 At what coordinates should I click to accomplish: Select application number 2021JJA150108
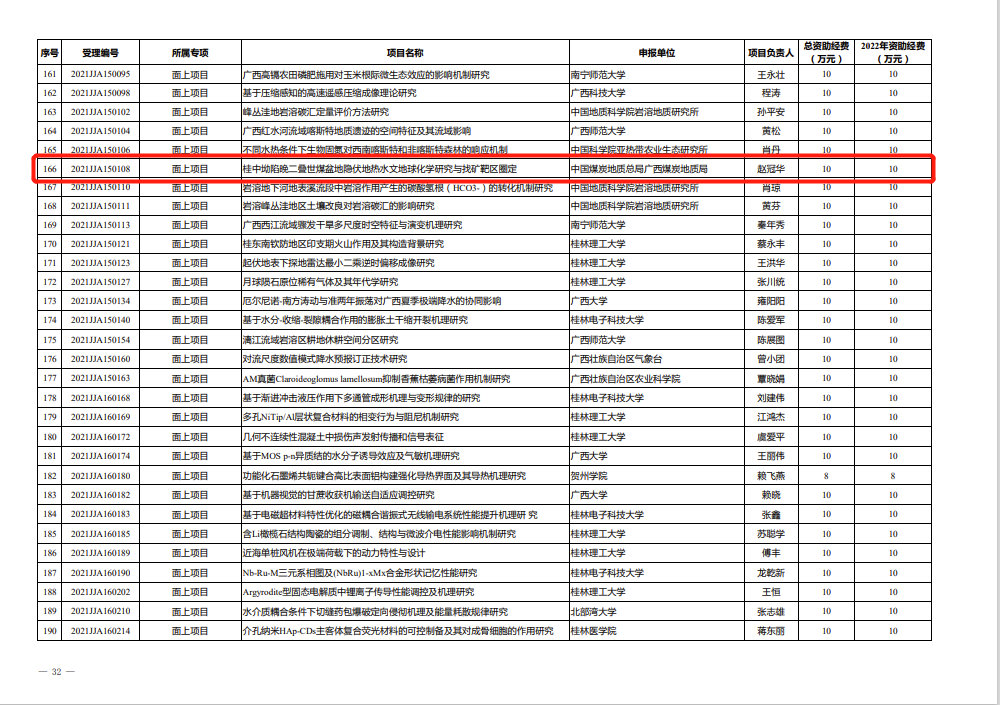(100, 169)
